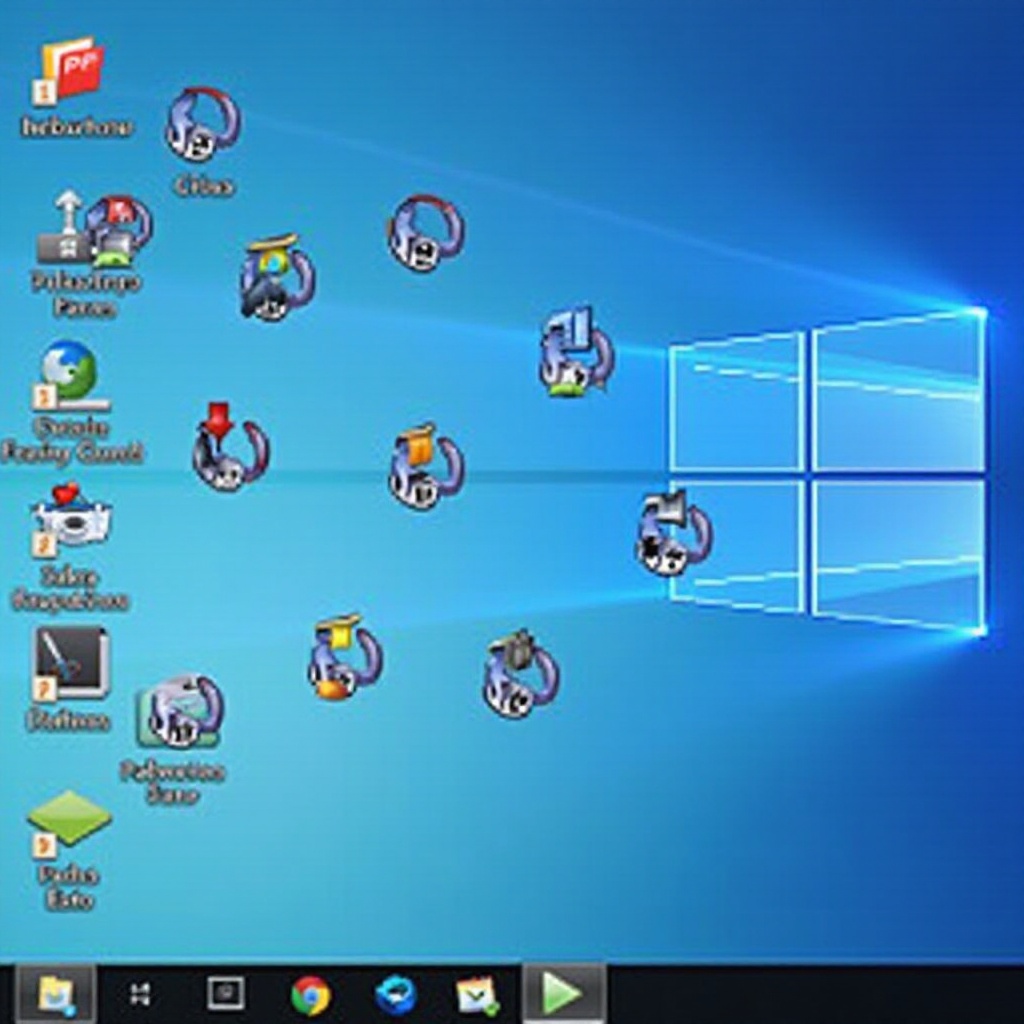Screen dimensions: 1024x1024
Task: Open the blue hexagon app in taskbar
Action: [x=396, y=995]
